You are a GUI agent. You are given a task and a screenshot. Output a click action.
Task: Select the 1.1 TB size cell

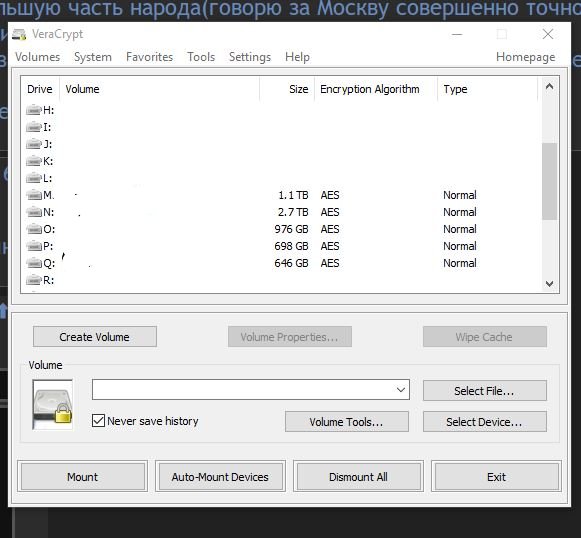coord(293,195)
